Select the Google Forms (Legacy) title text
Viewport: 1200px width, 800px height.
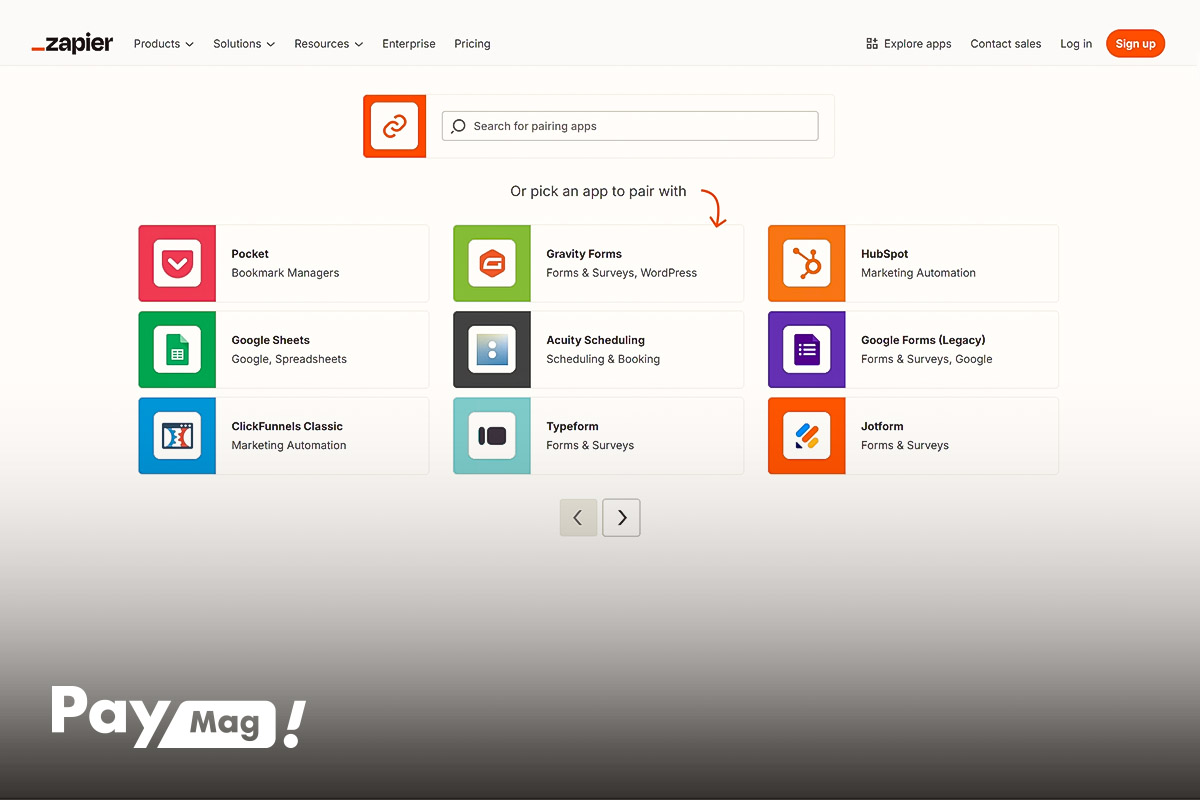923,340
